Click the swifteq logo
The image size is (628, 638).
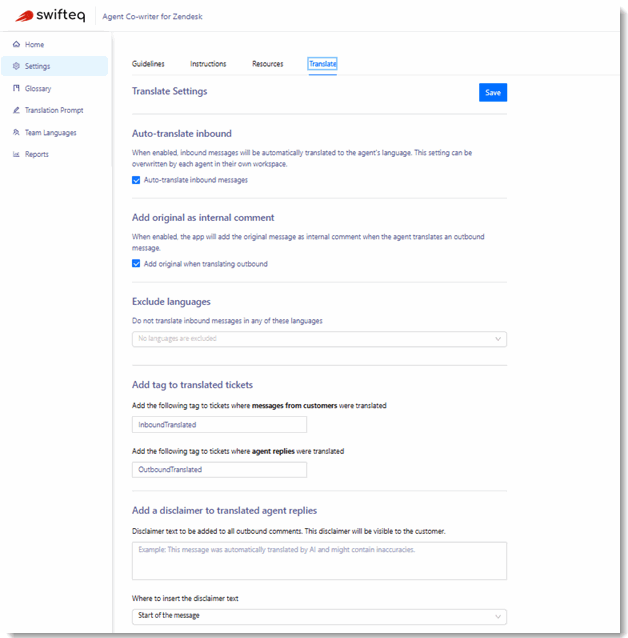click(x=50, y=16)
